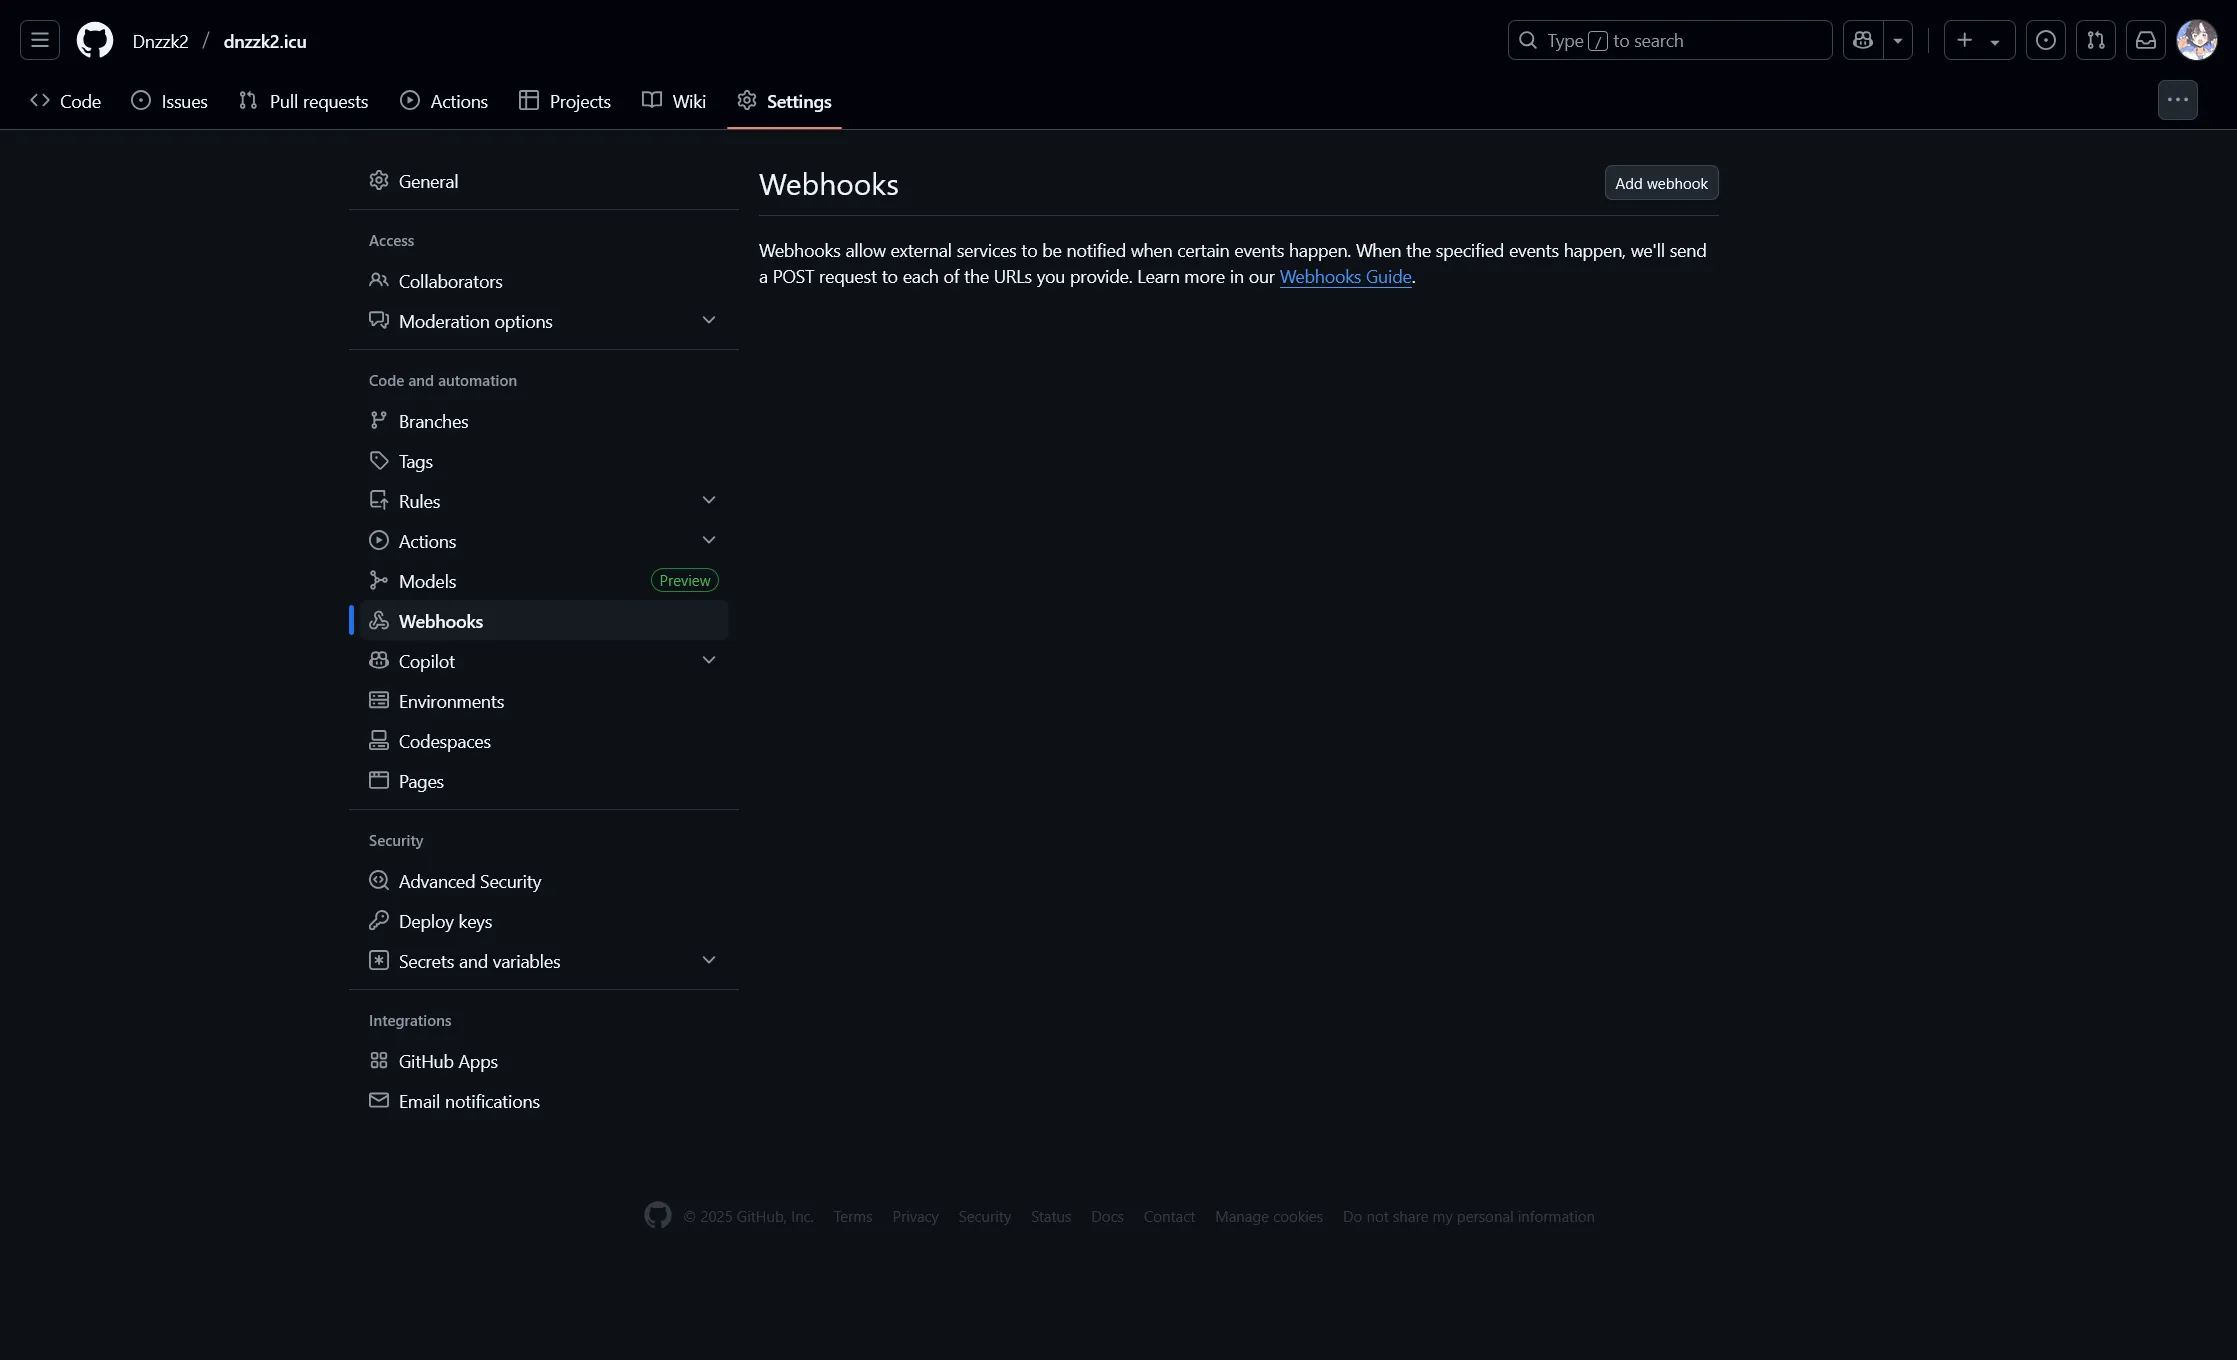
Task: Expand Secrets and variables
Action: tap(709, 959)
